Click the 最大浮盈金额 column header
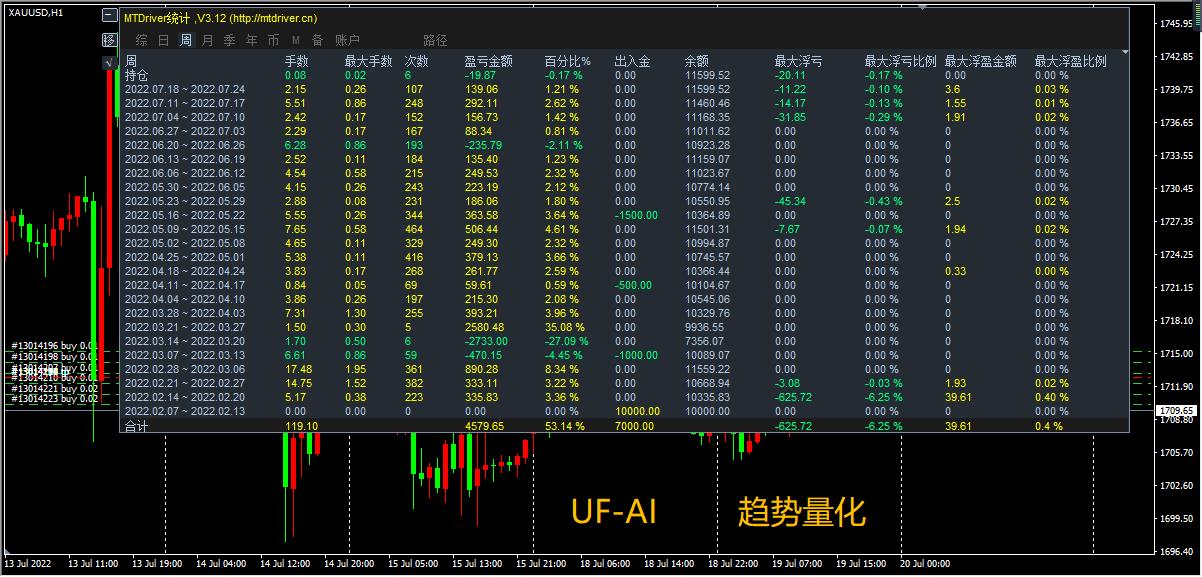Viewport: 1202px width, 577px height. [981, 61]
